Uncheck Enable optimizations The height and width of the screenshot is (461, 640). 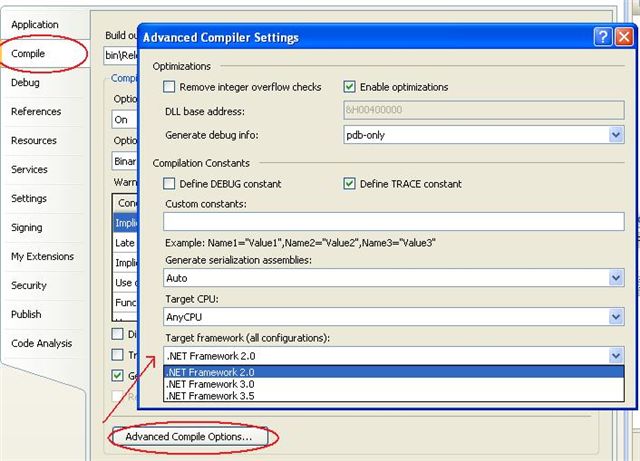click(x=349, y=87)
